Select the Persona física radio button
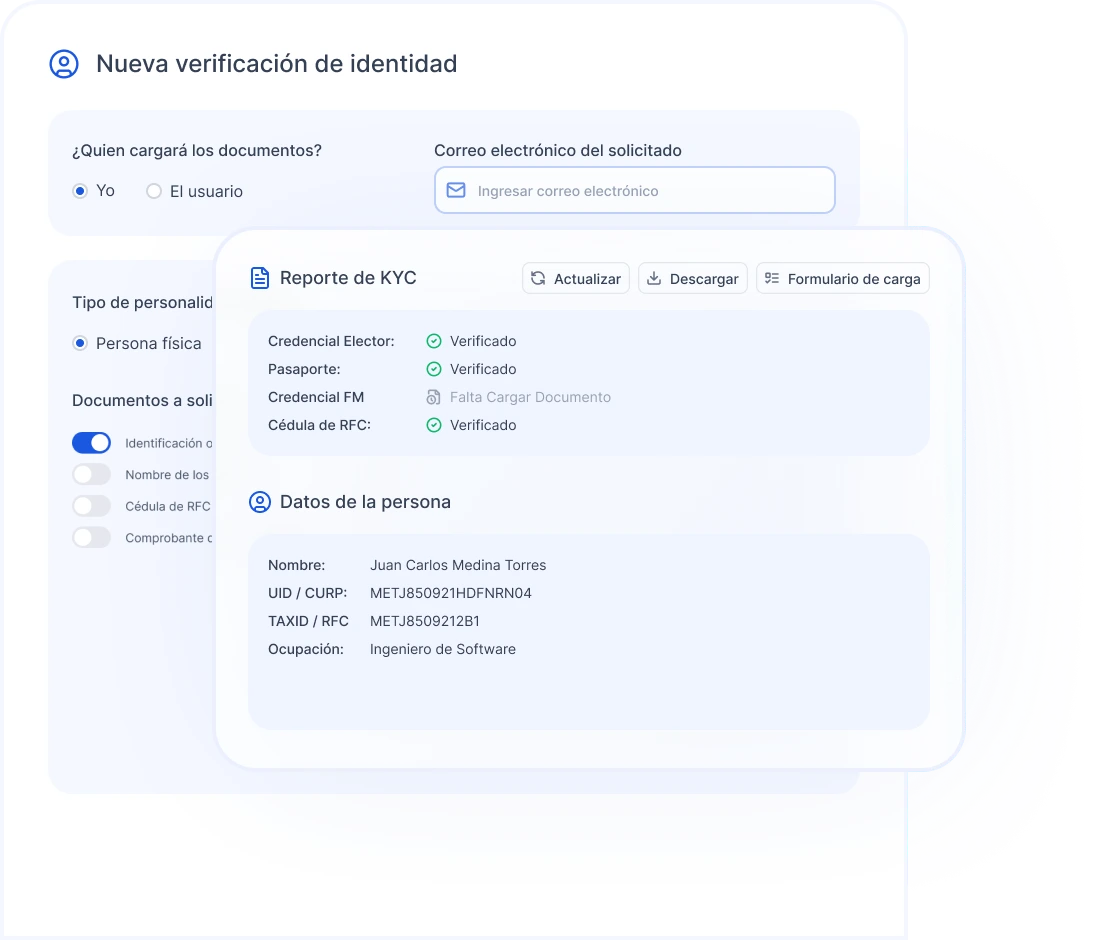This screenshot has height=940, width=1118. (x=80, y=343)
